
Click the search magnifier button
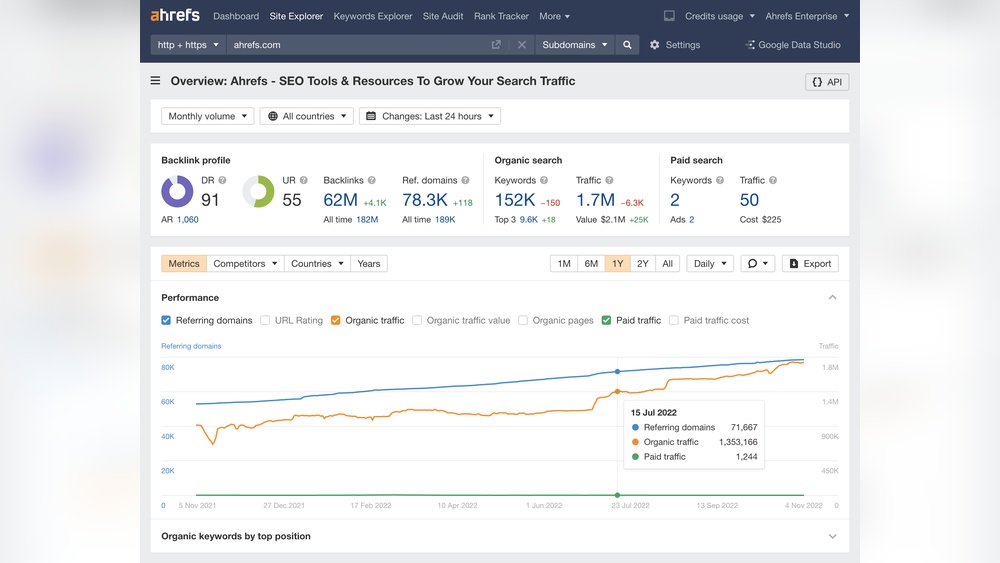(627, 45)
